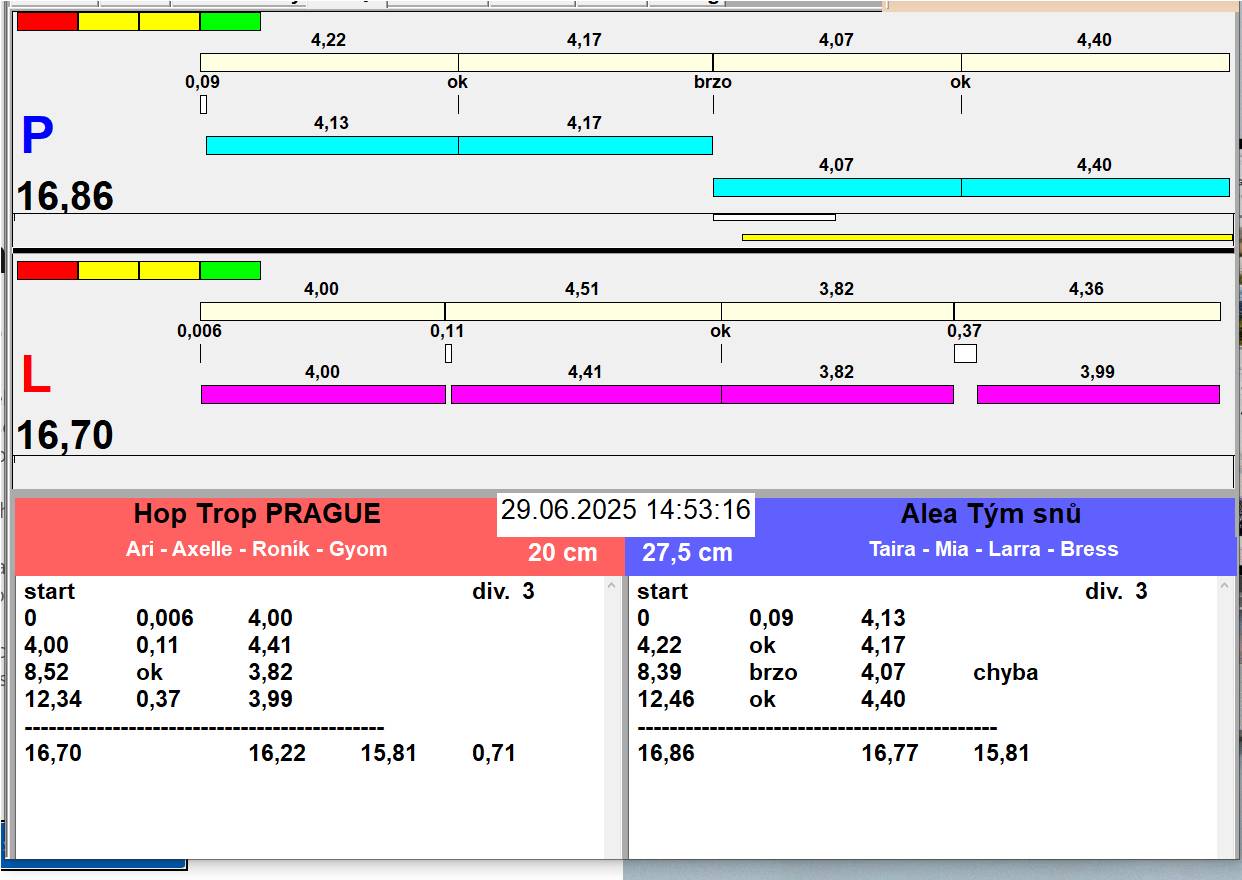Click the date and time stamp

click(625, 510)
